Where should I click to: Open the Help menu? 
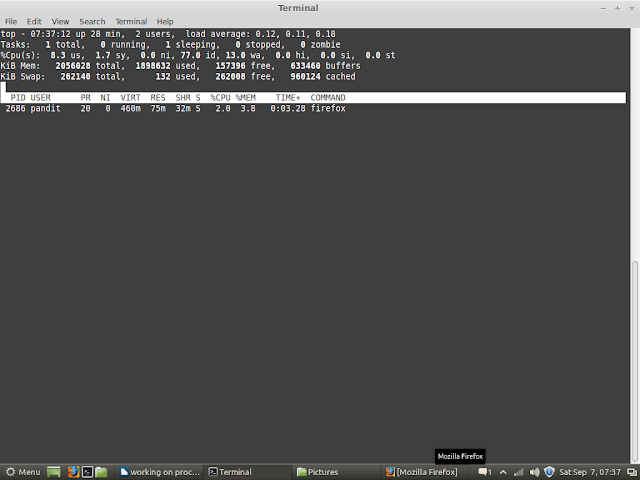pyautogui.click(x=165, y=22)
